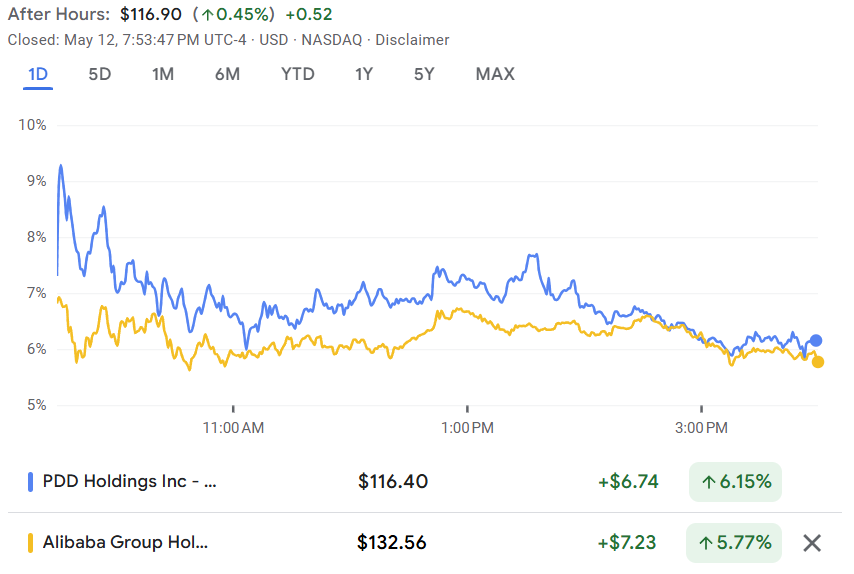
Task: Click the 7% axis label
Action: tap(36, 294)
